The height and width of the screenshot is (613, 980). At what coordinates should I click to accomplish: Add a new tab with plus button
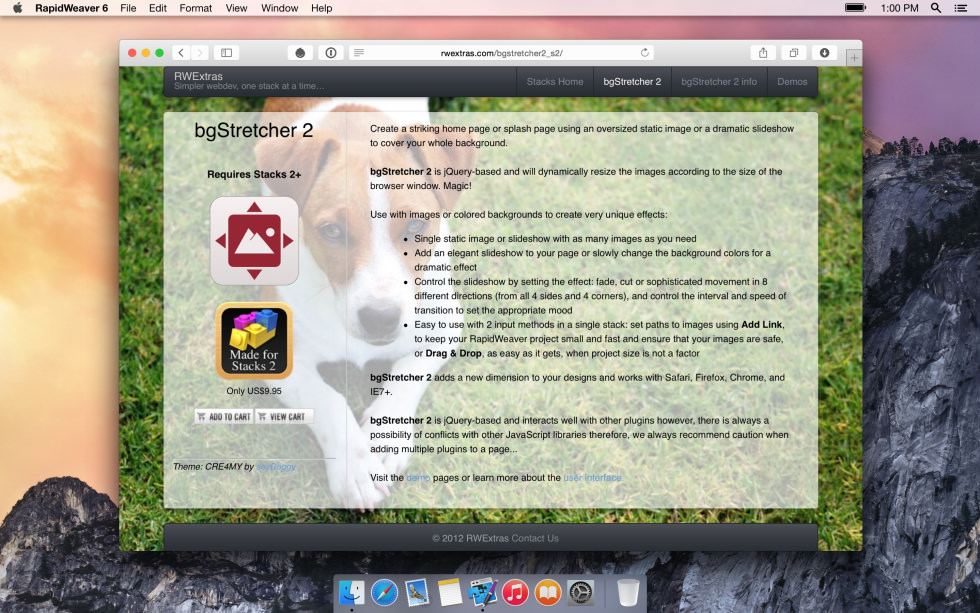coord(854,57)
